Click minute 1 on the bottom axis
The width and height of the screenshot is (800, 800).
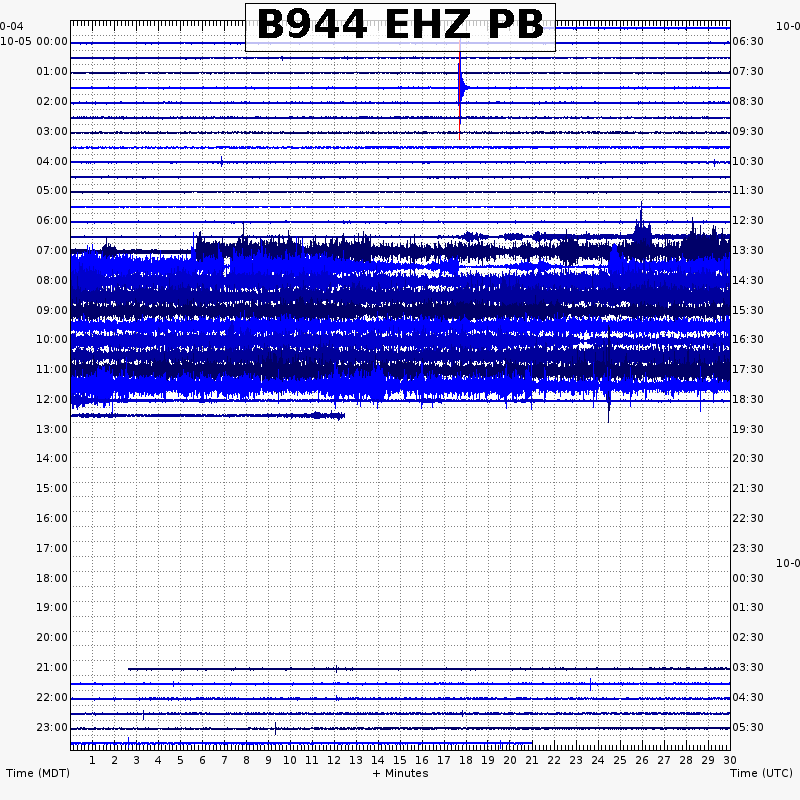[92, 760]
